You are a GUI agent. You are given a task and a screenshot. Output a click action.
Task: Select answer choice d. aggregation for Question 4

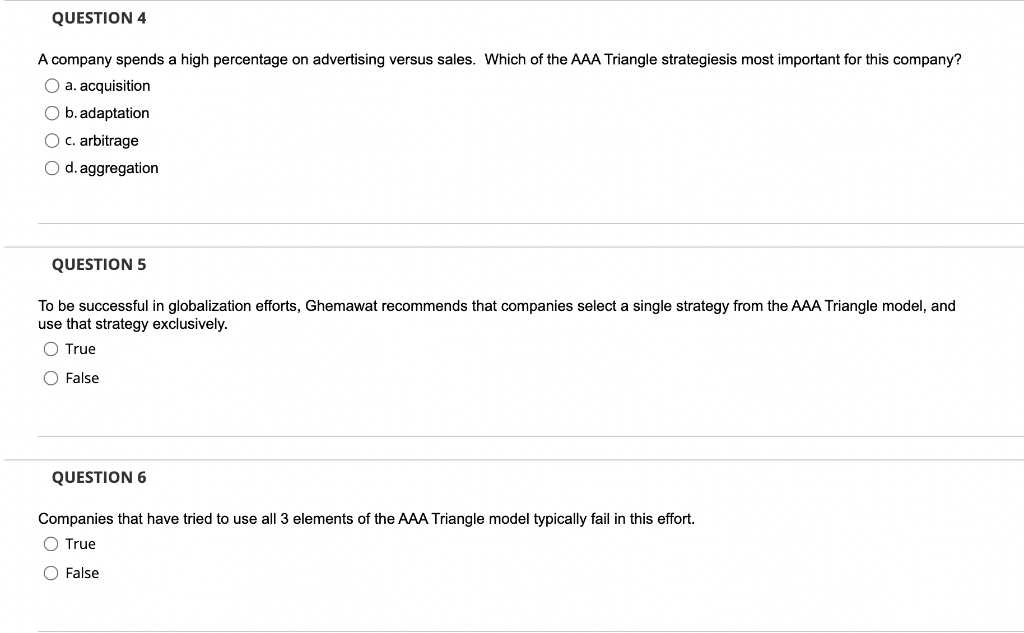51,167
